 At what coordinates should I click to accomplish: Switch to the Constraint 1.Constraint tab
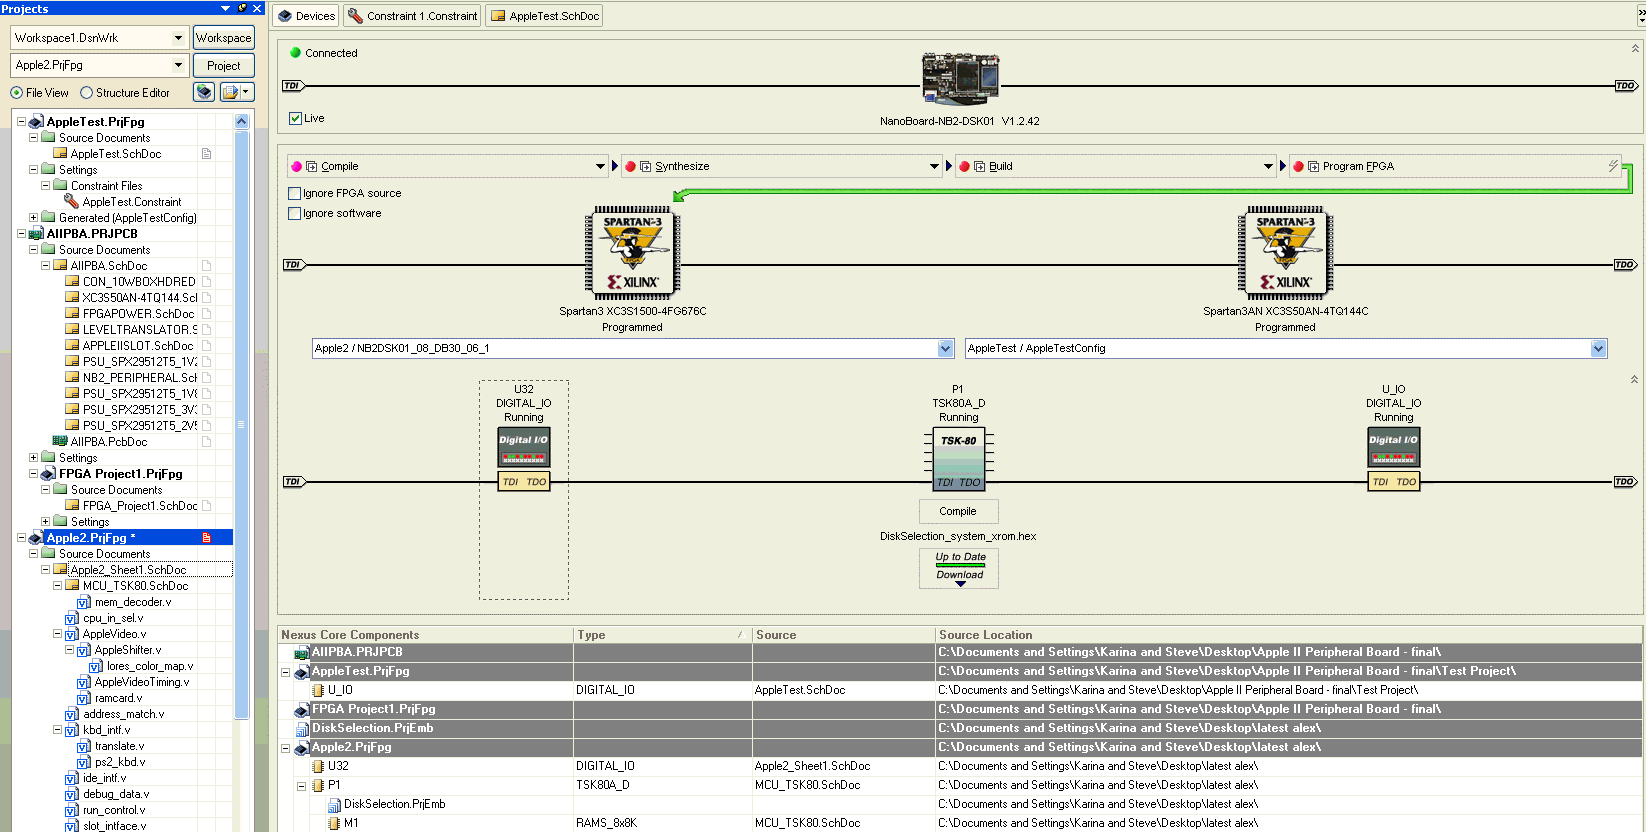pyautogui.click(x=412, y=16)
